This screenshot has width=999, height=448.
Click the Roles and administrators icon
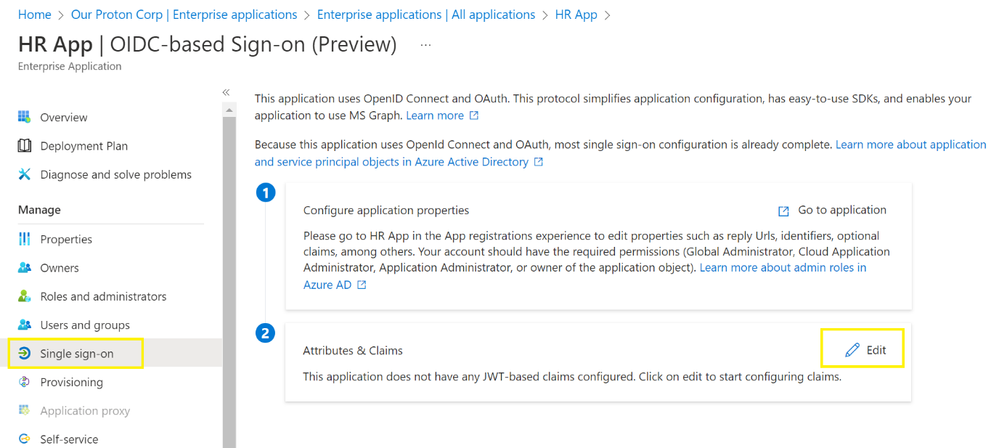click(x=24, y=296)
